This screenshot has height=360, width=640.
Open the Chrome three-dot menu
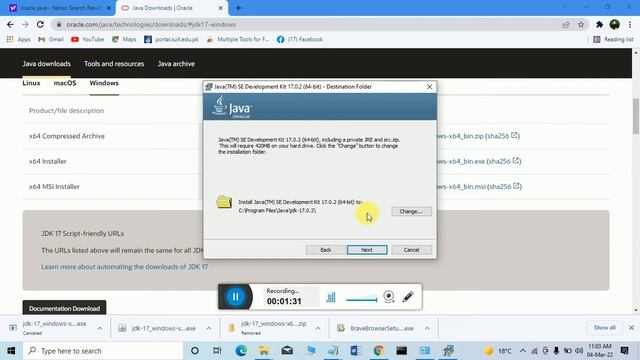click(630, 24)
